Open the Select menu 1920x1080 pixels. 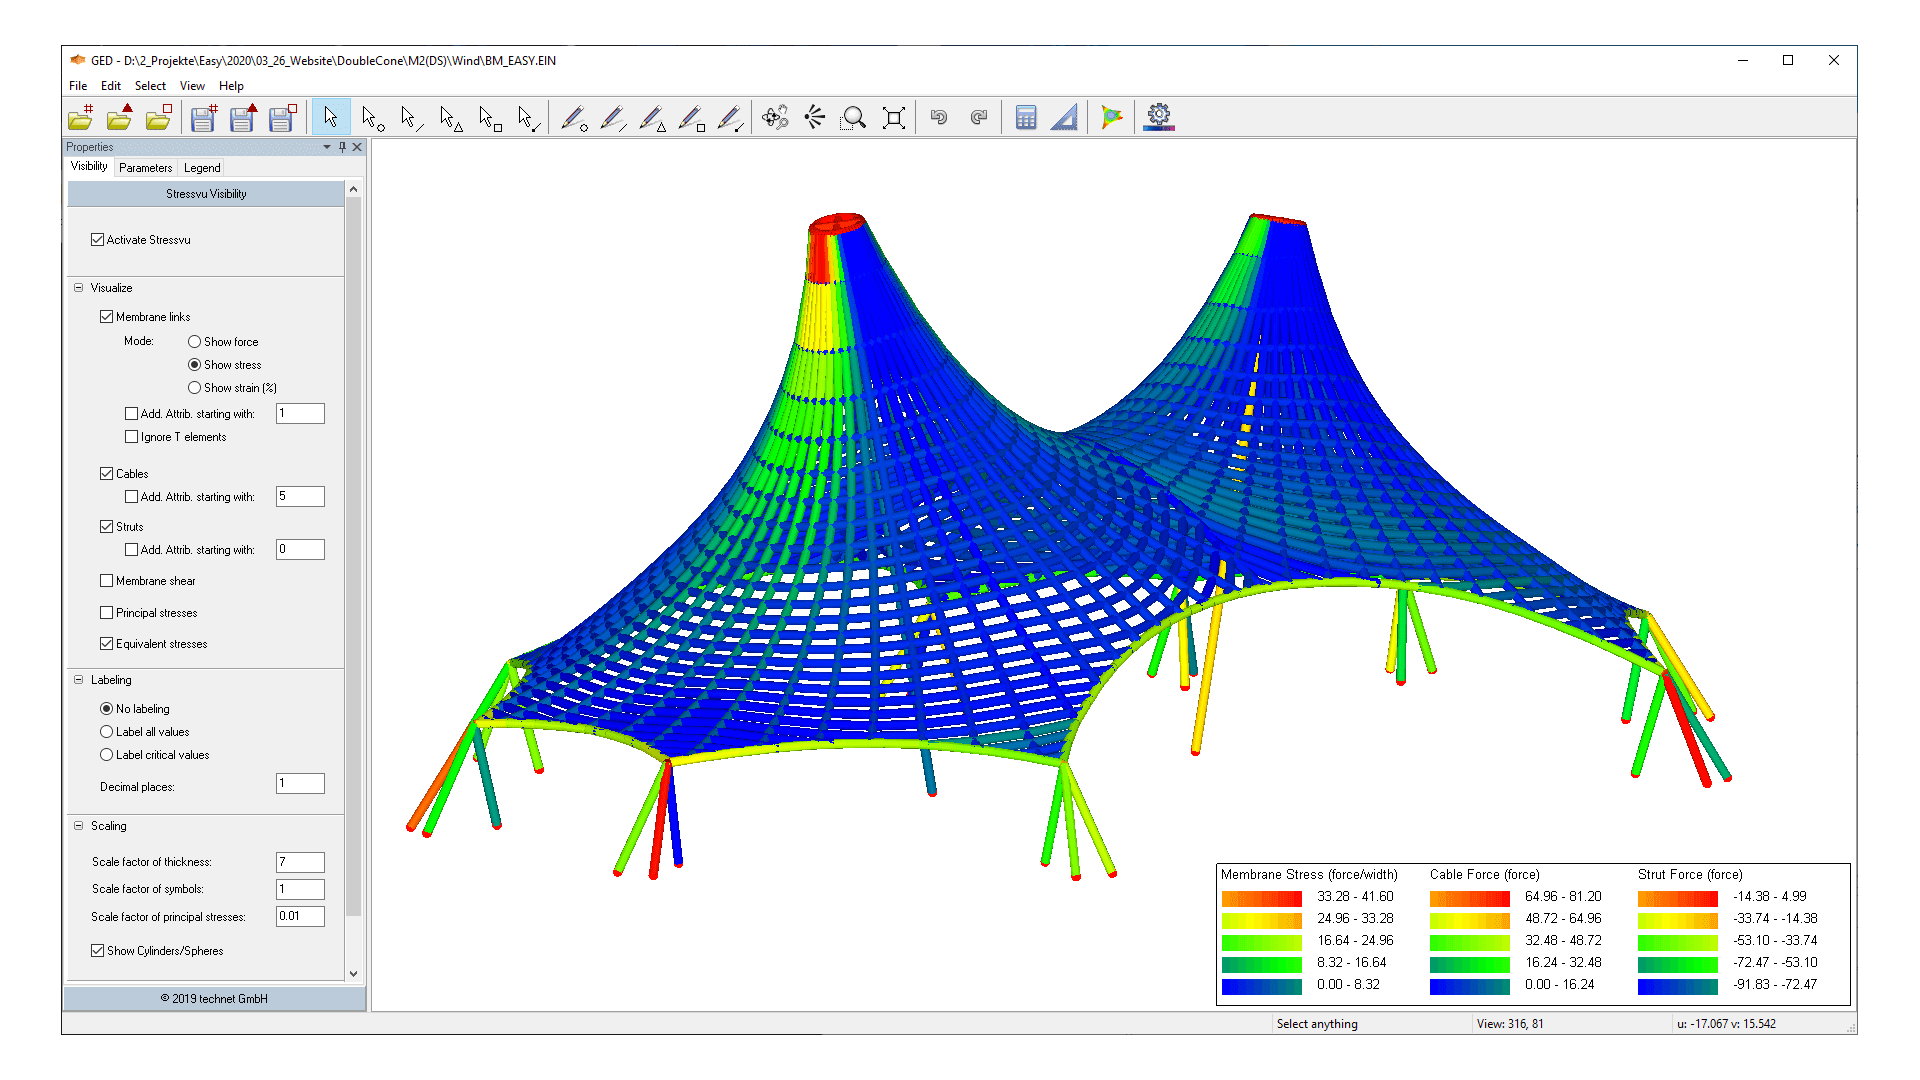click(x=149, y=86)
